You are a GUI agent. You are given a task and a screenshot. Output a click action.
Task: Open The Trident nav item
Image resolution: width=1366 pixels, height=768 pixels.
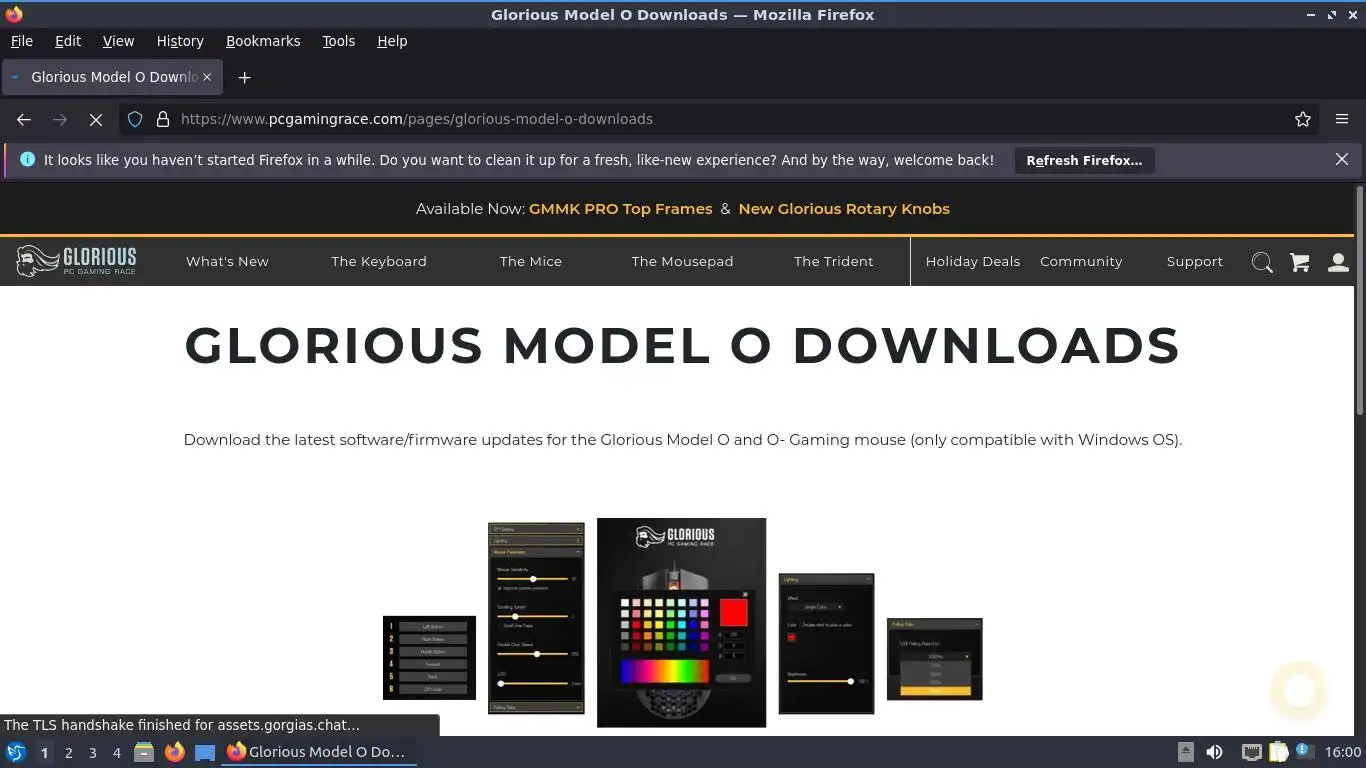pyautogui.click(x=834, y=261)
